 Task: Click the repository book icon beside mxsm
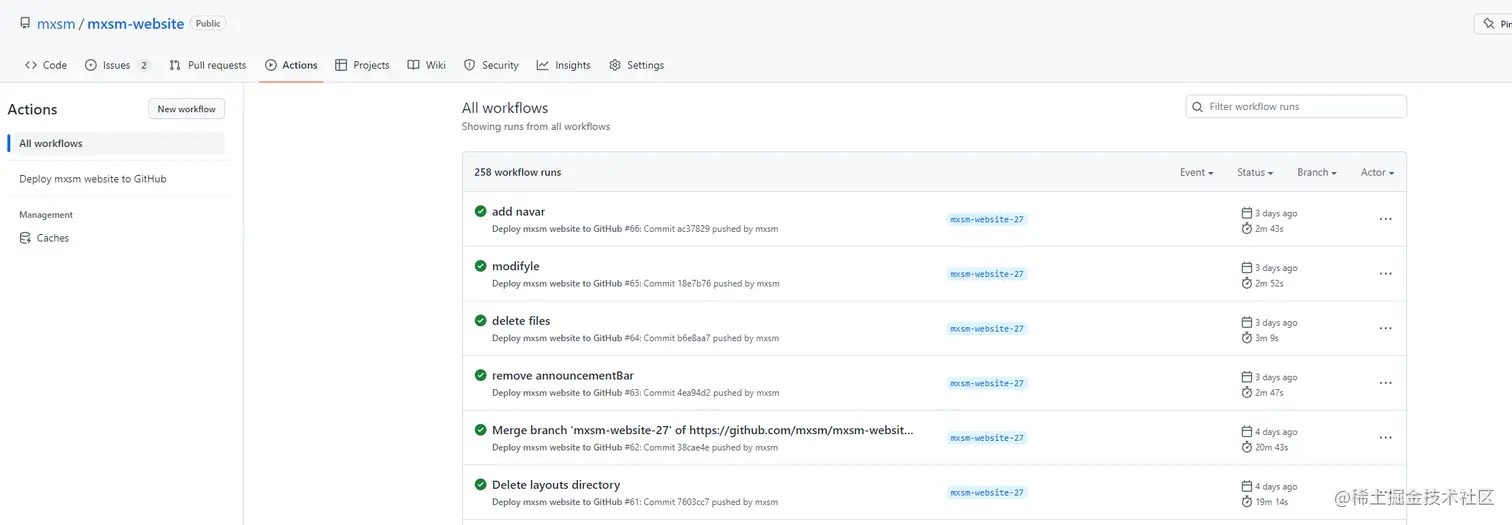(25, 23)
